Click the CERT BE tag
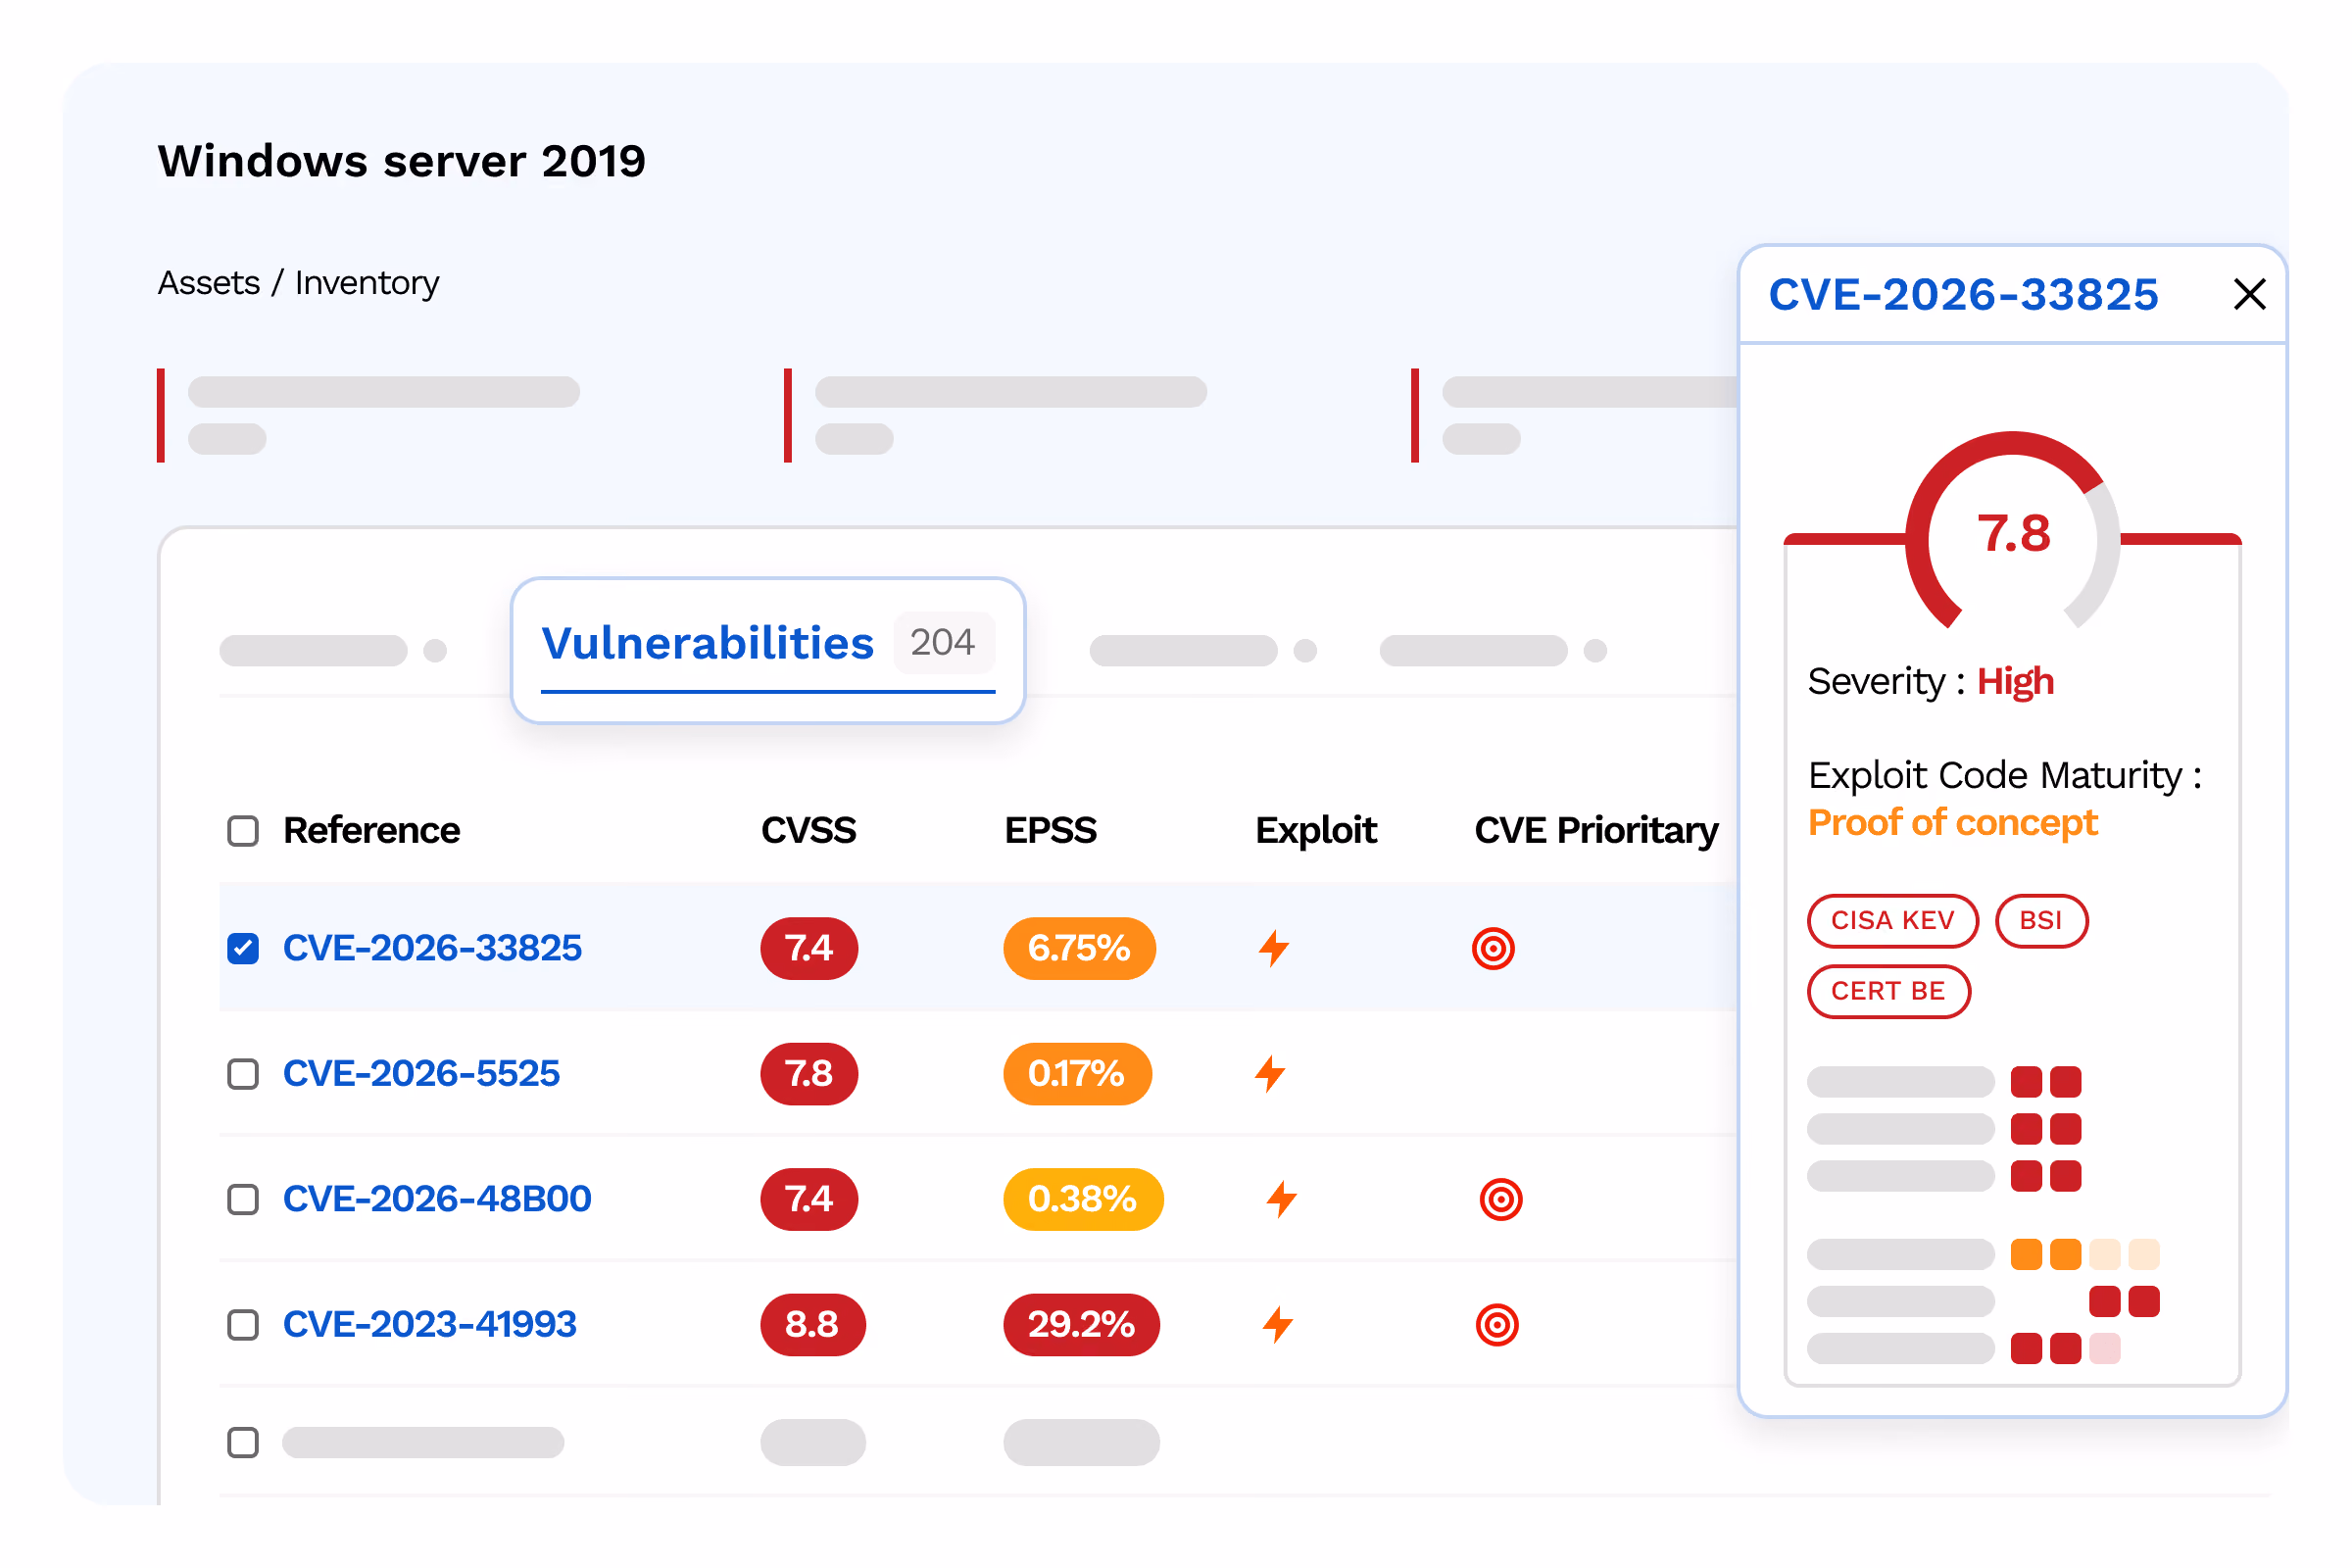 (1889, 992)
